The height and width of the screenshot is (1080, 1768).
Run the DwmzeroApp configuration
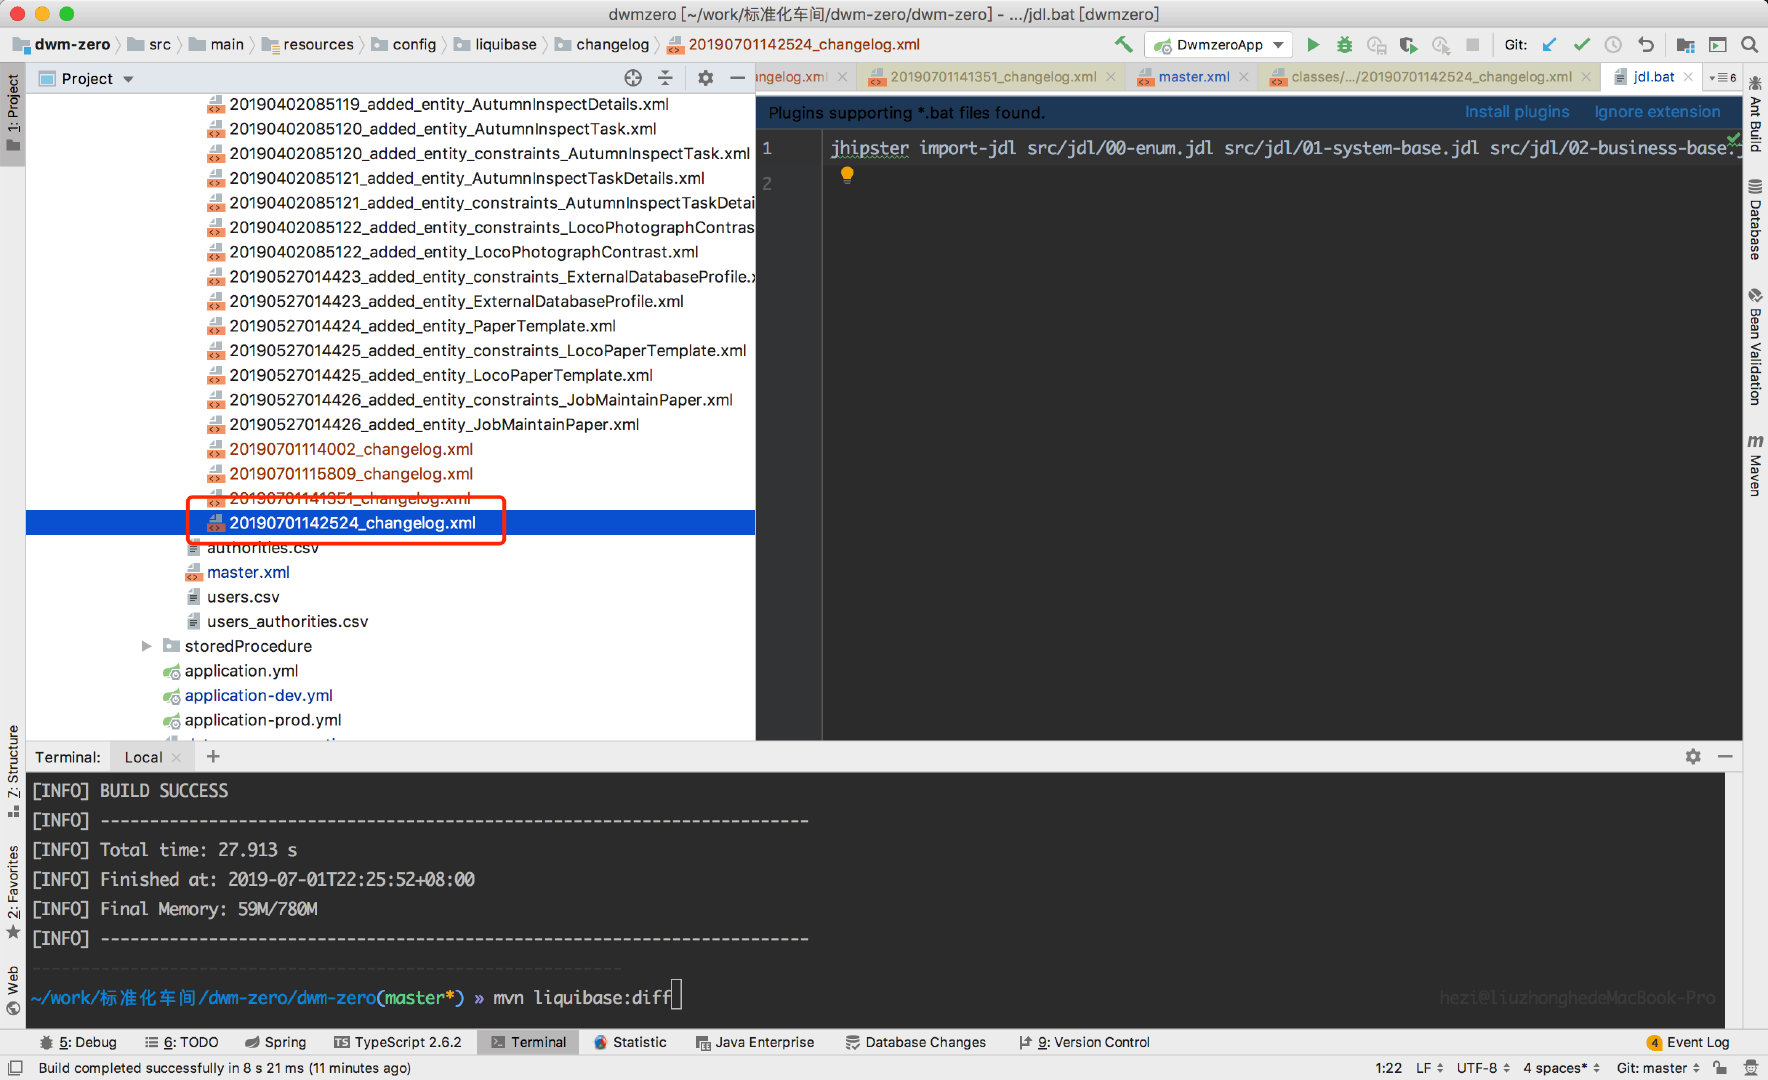[1314, 44]
